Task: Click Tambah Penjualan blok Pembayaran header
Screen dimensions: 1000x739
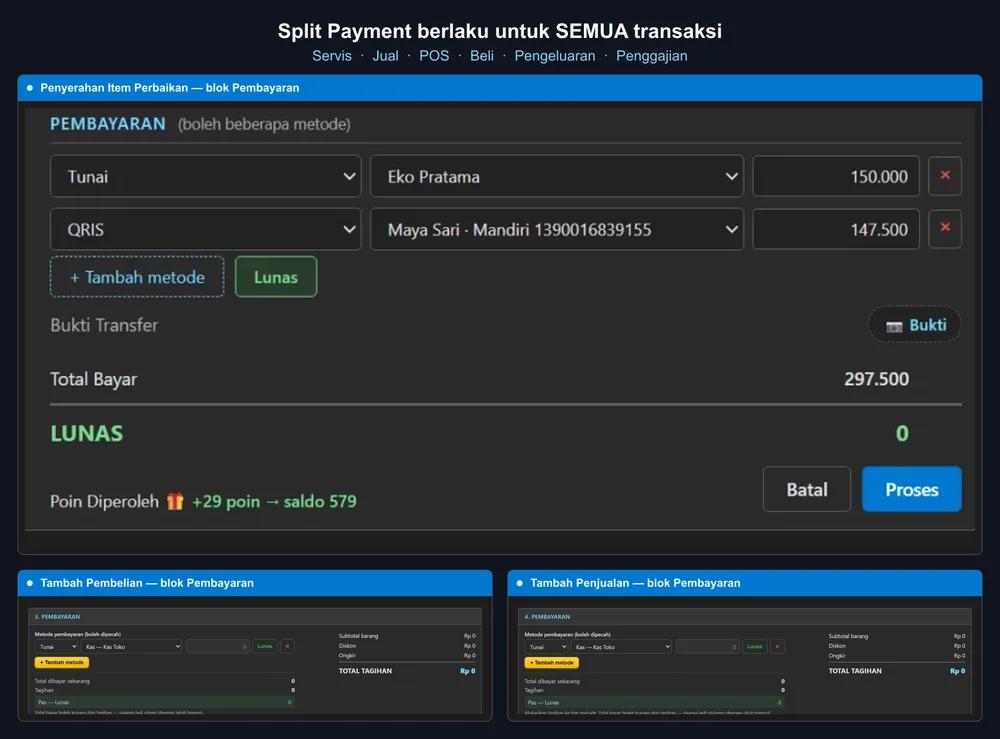Action: click(x=745, y=583)
